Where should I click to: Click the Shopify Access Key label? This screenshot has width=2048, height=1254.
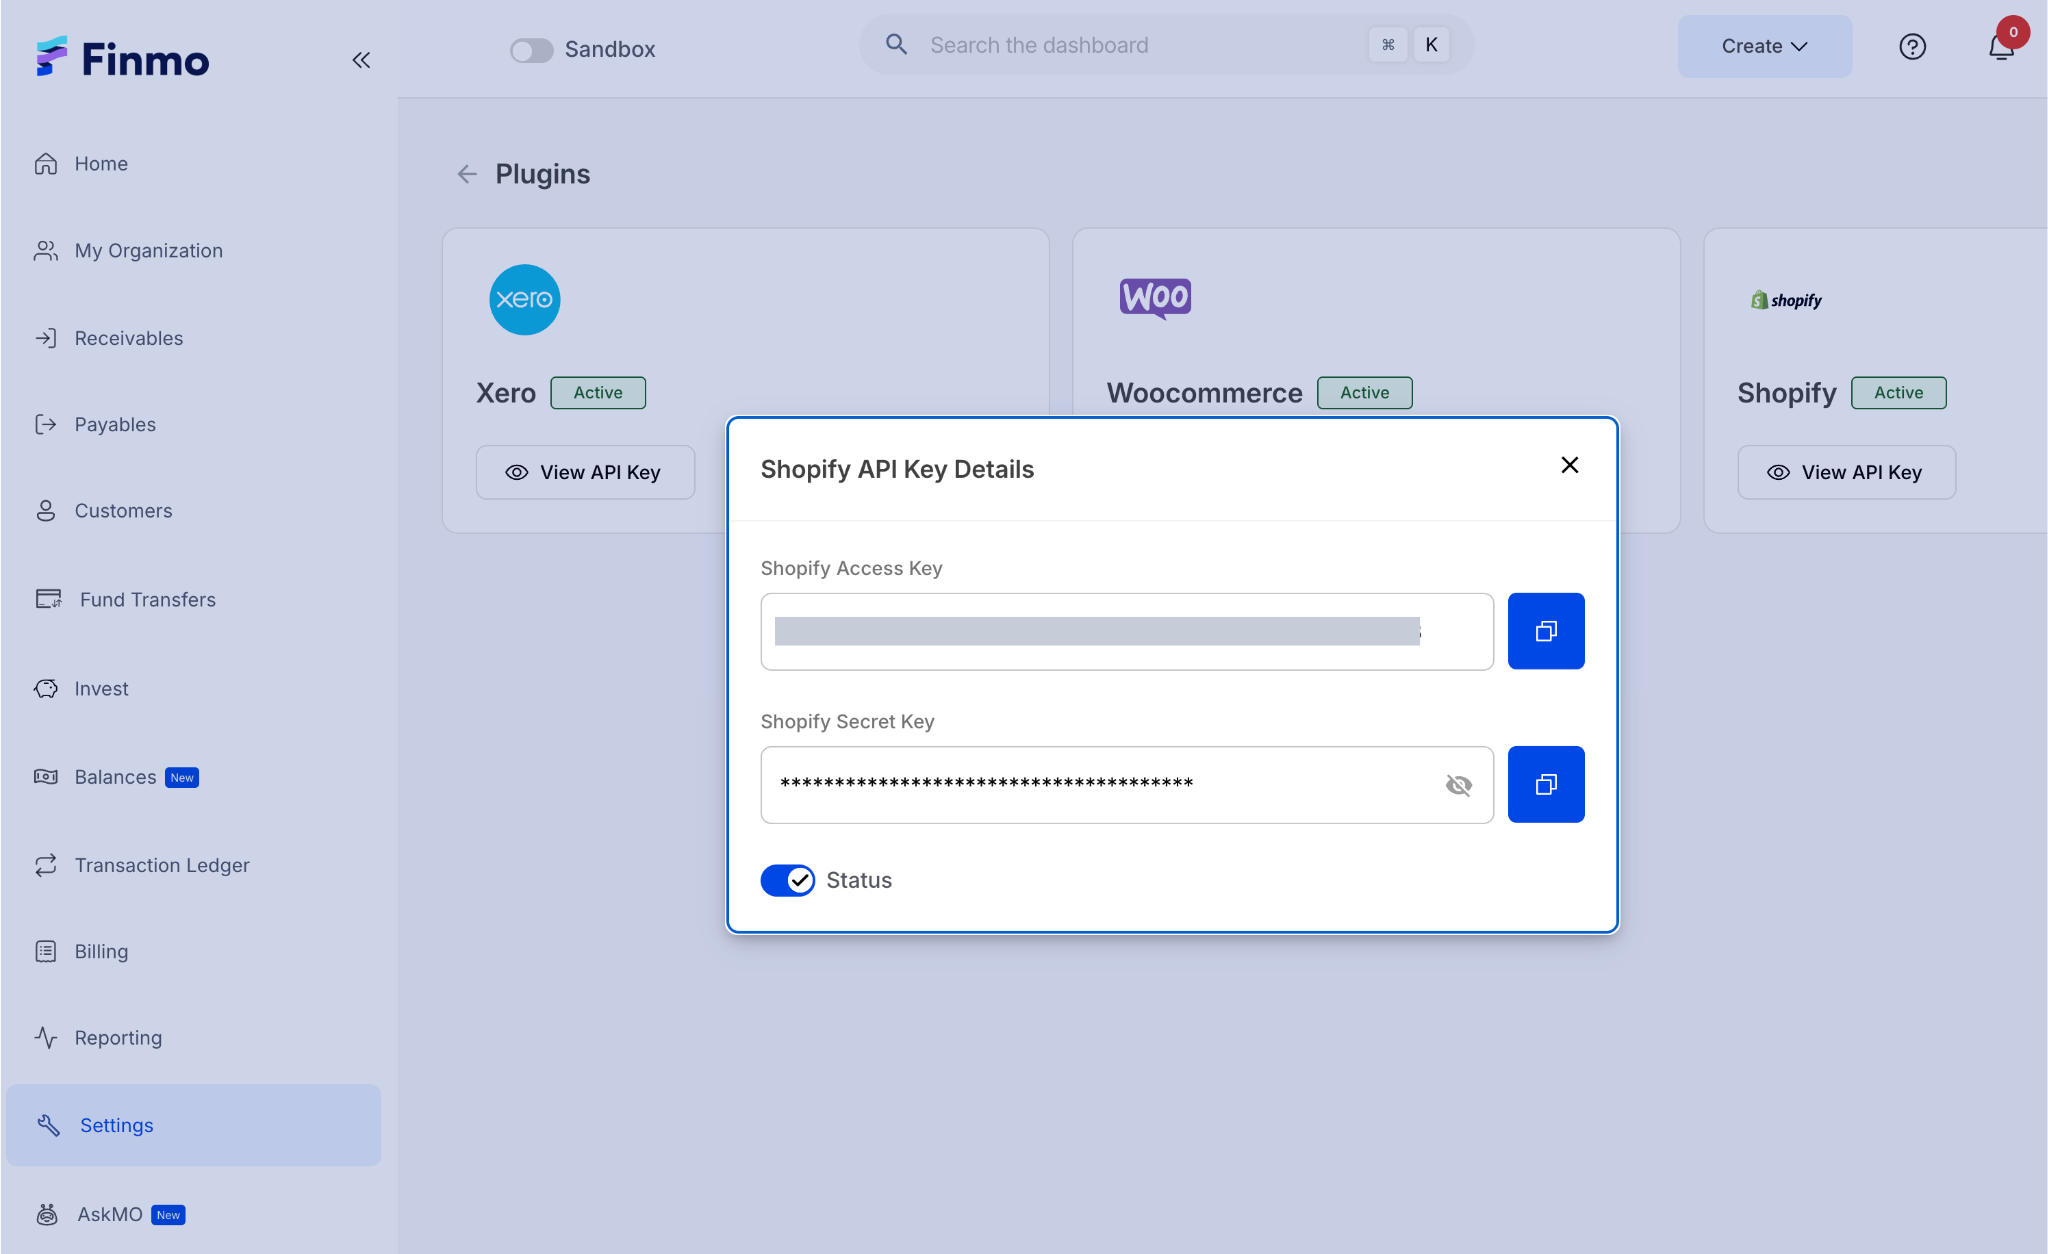[851, 568]
